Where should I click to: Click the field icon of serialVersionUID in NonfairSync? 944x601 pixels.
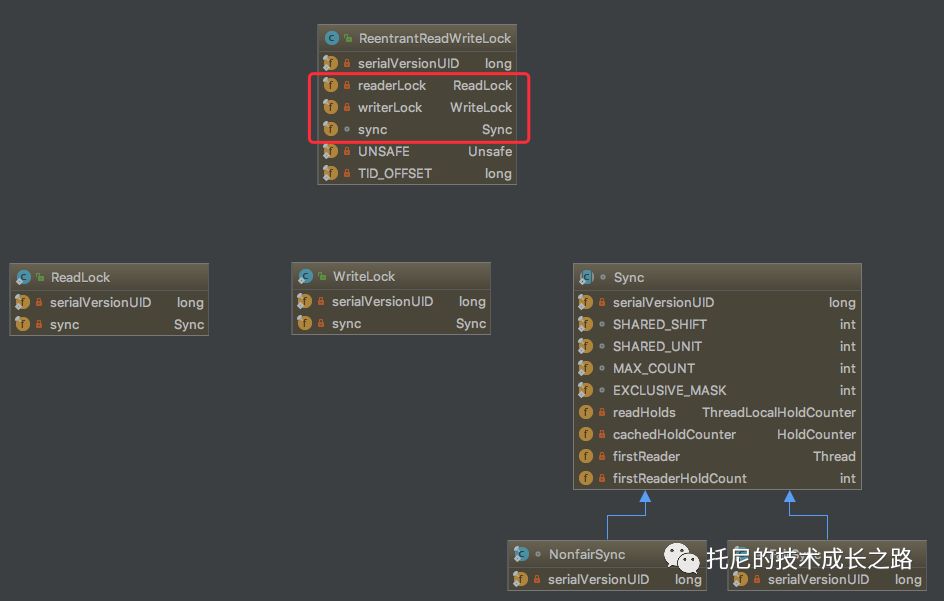[x=520, y=579]
